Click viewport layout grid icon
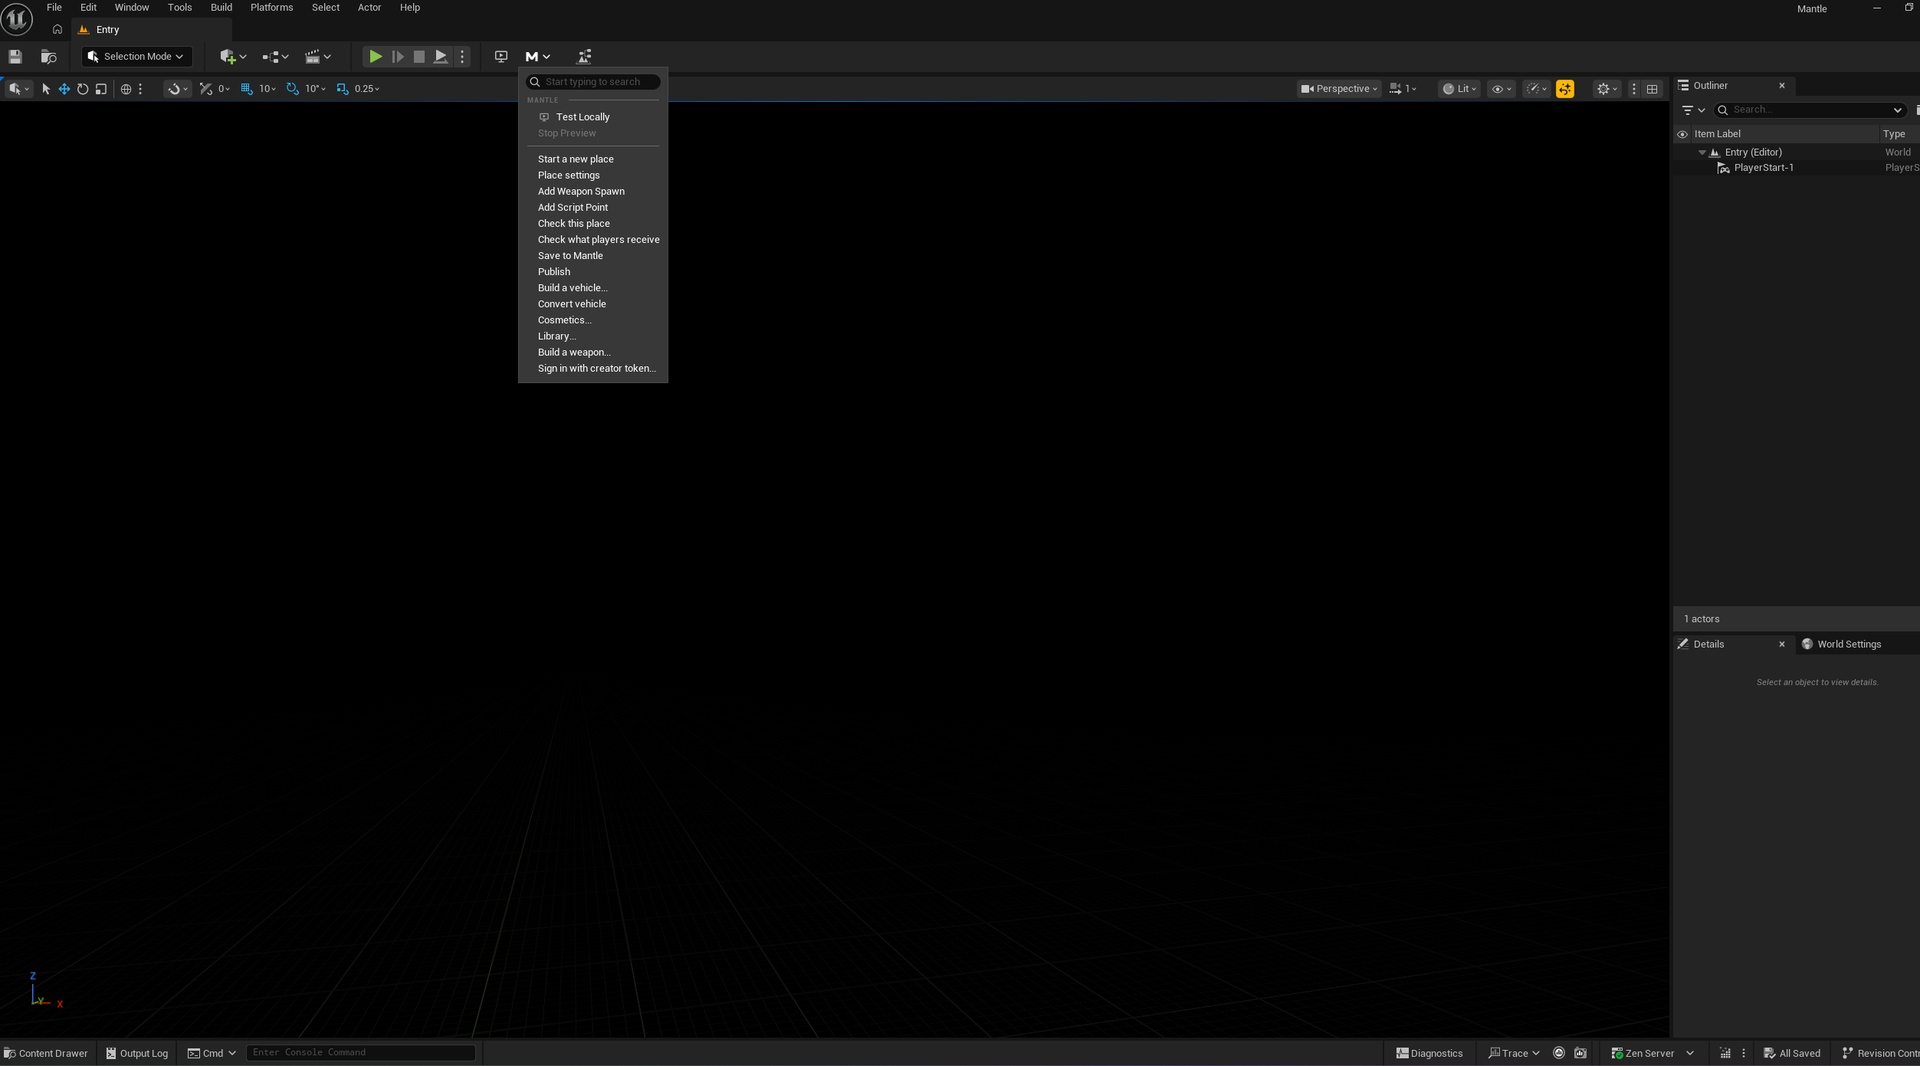1920x1066 pixels. (1652, 89)
